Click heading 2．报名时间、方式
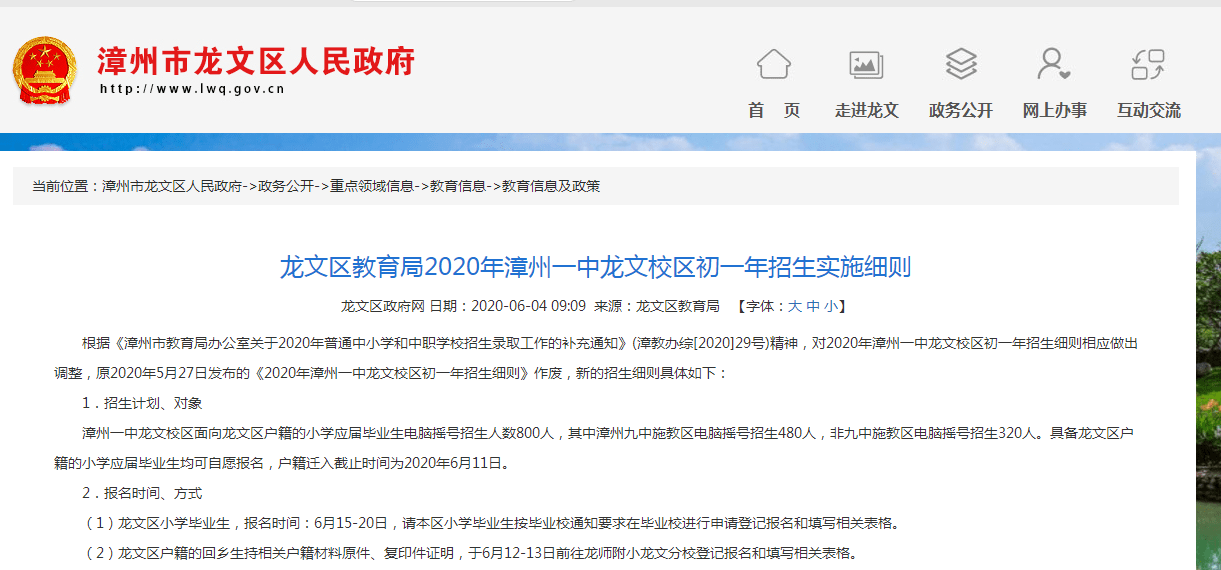This screenshot has width=1221, height=570. point(142,493)
